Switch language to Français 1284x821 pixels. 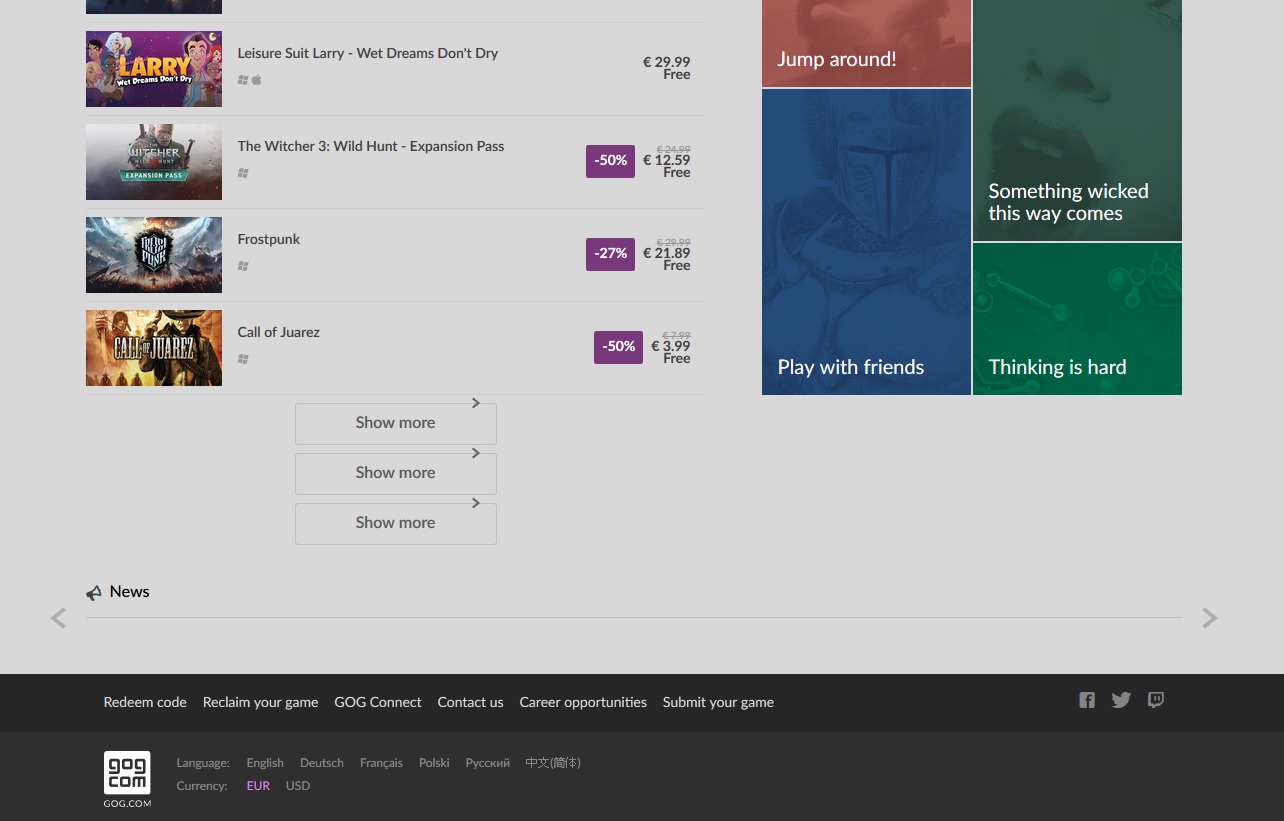click(381, 763)
